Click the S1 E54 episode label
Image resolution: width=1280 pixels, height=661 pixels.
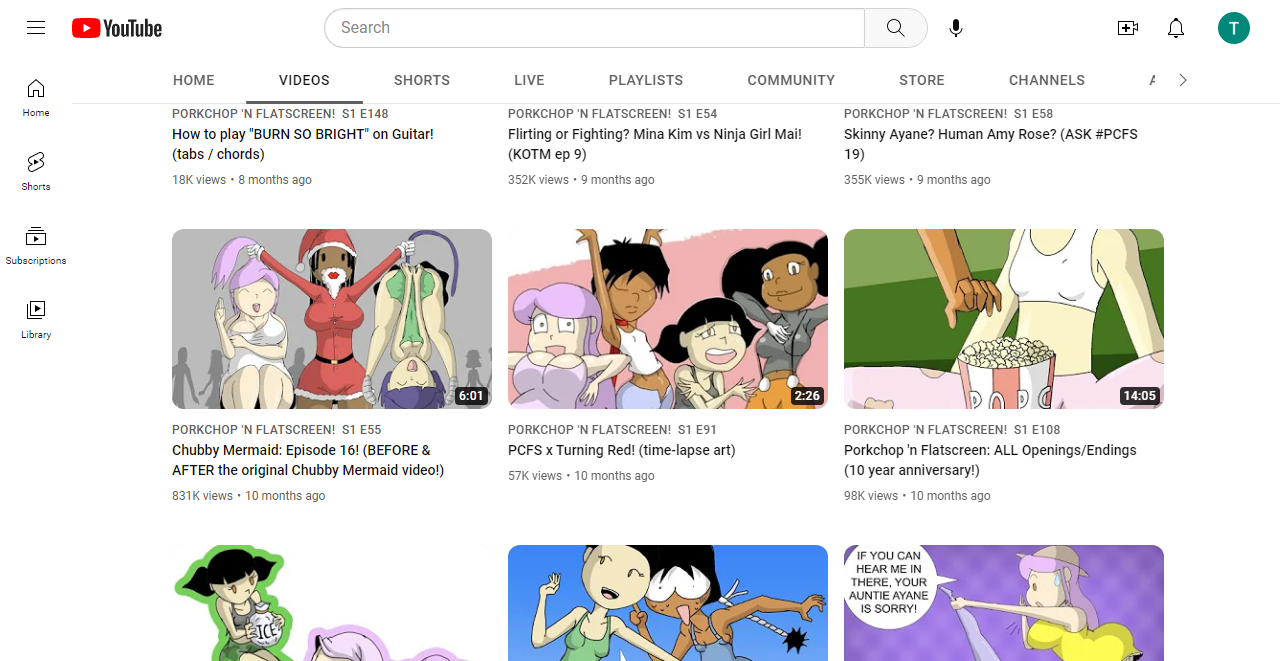(697, 114)
